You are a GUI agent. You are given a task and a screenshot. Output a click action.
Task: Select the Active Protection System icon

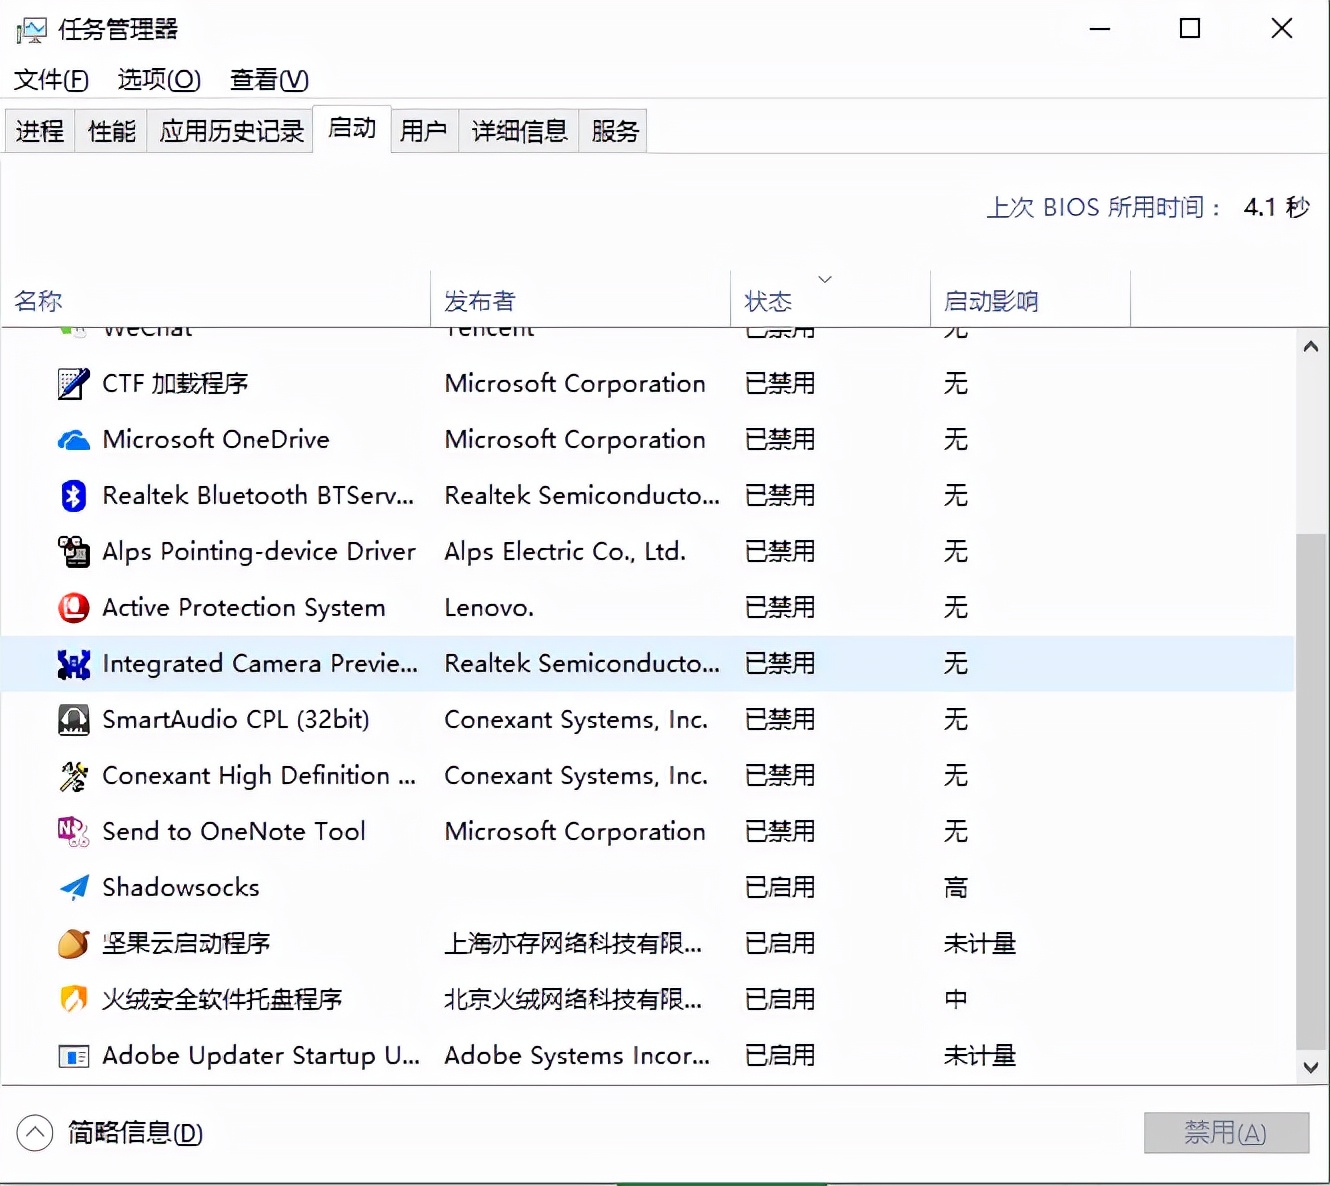pos(73,607)
